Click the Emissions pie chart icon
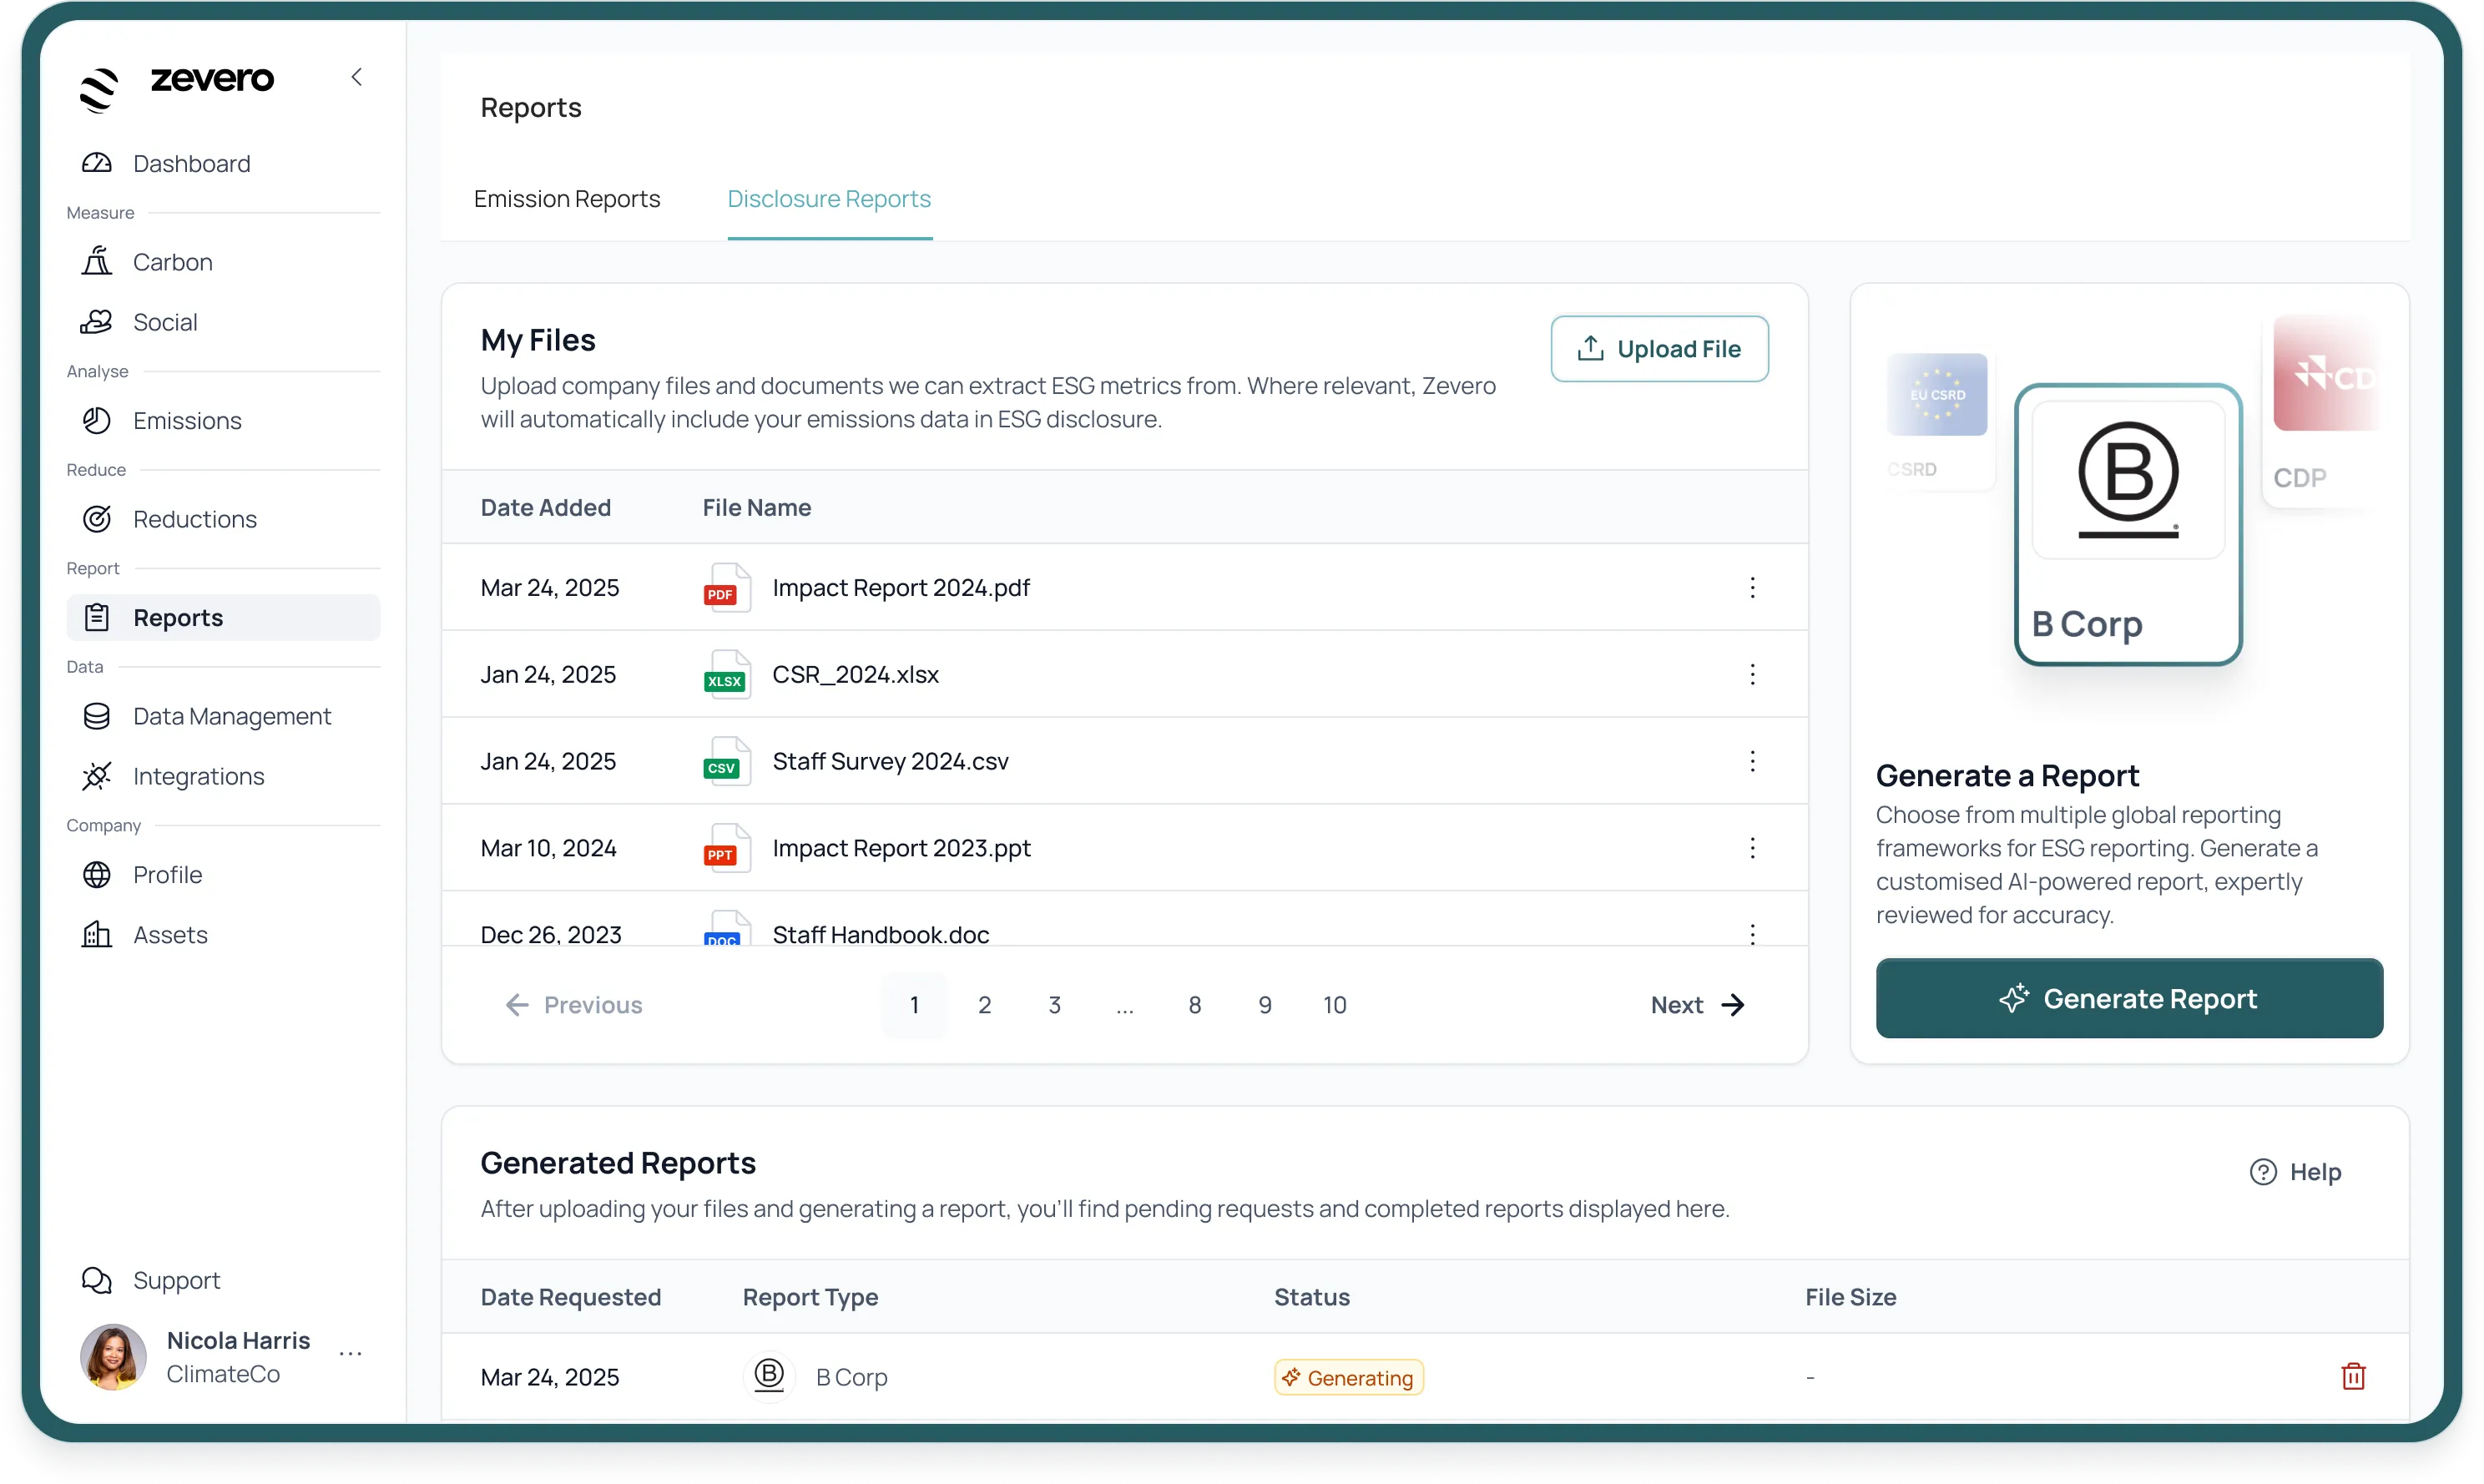 coord(97,420)
